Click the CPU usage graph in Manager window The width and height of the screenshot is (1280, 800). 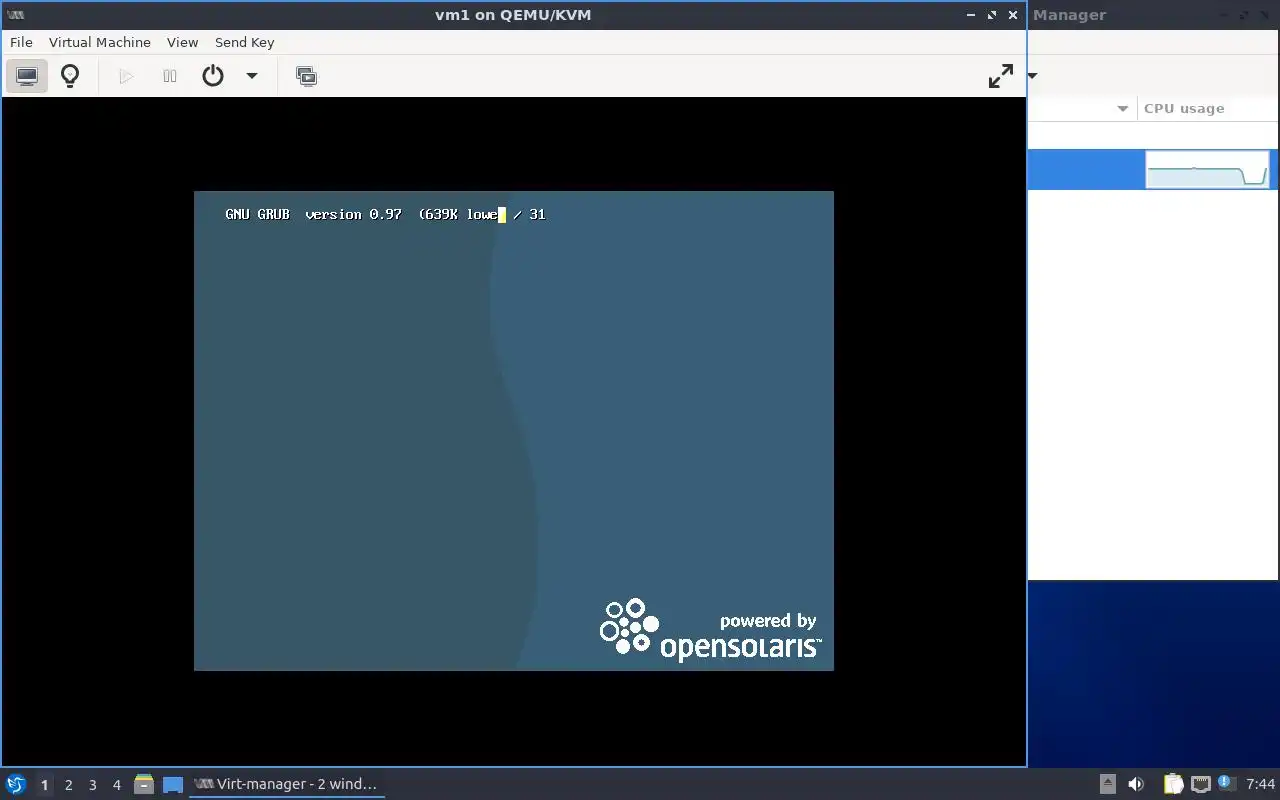point(1207,170)
